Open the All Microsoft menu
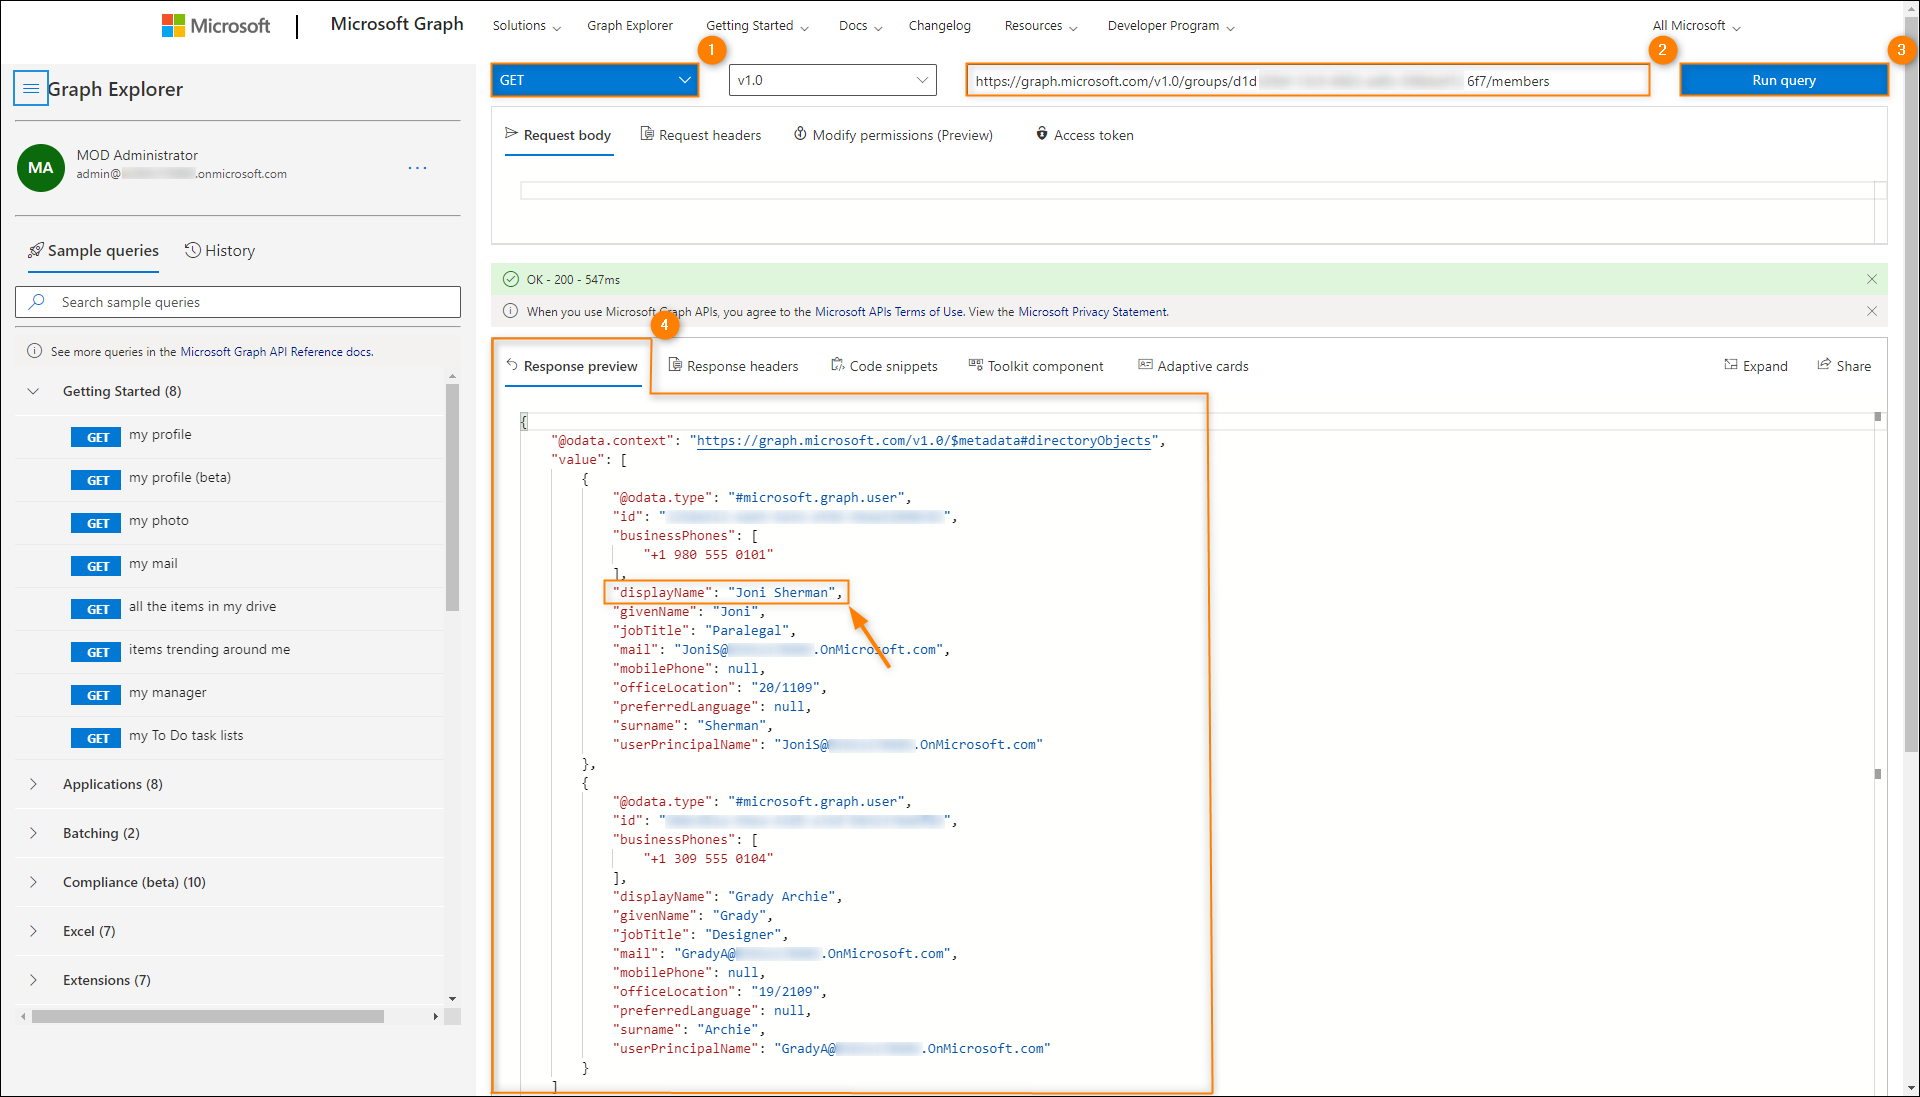This screenshot has height=1097, width=1920. click(1697, 26)
